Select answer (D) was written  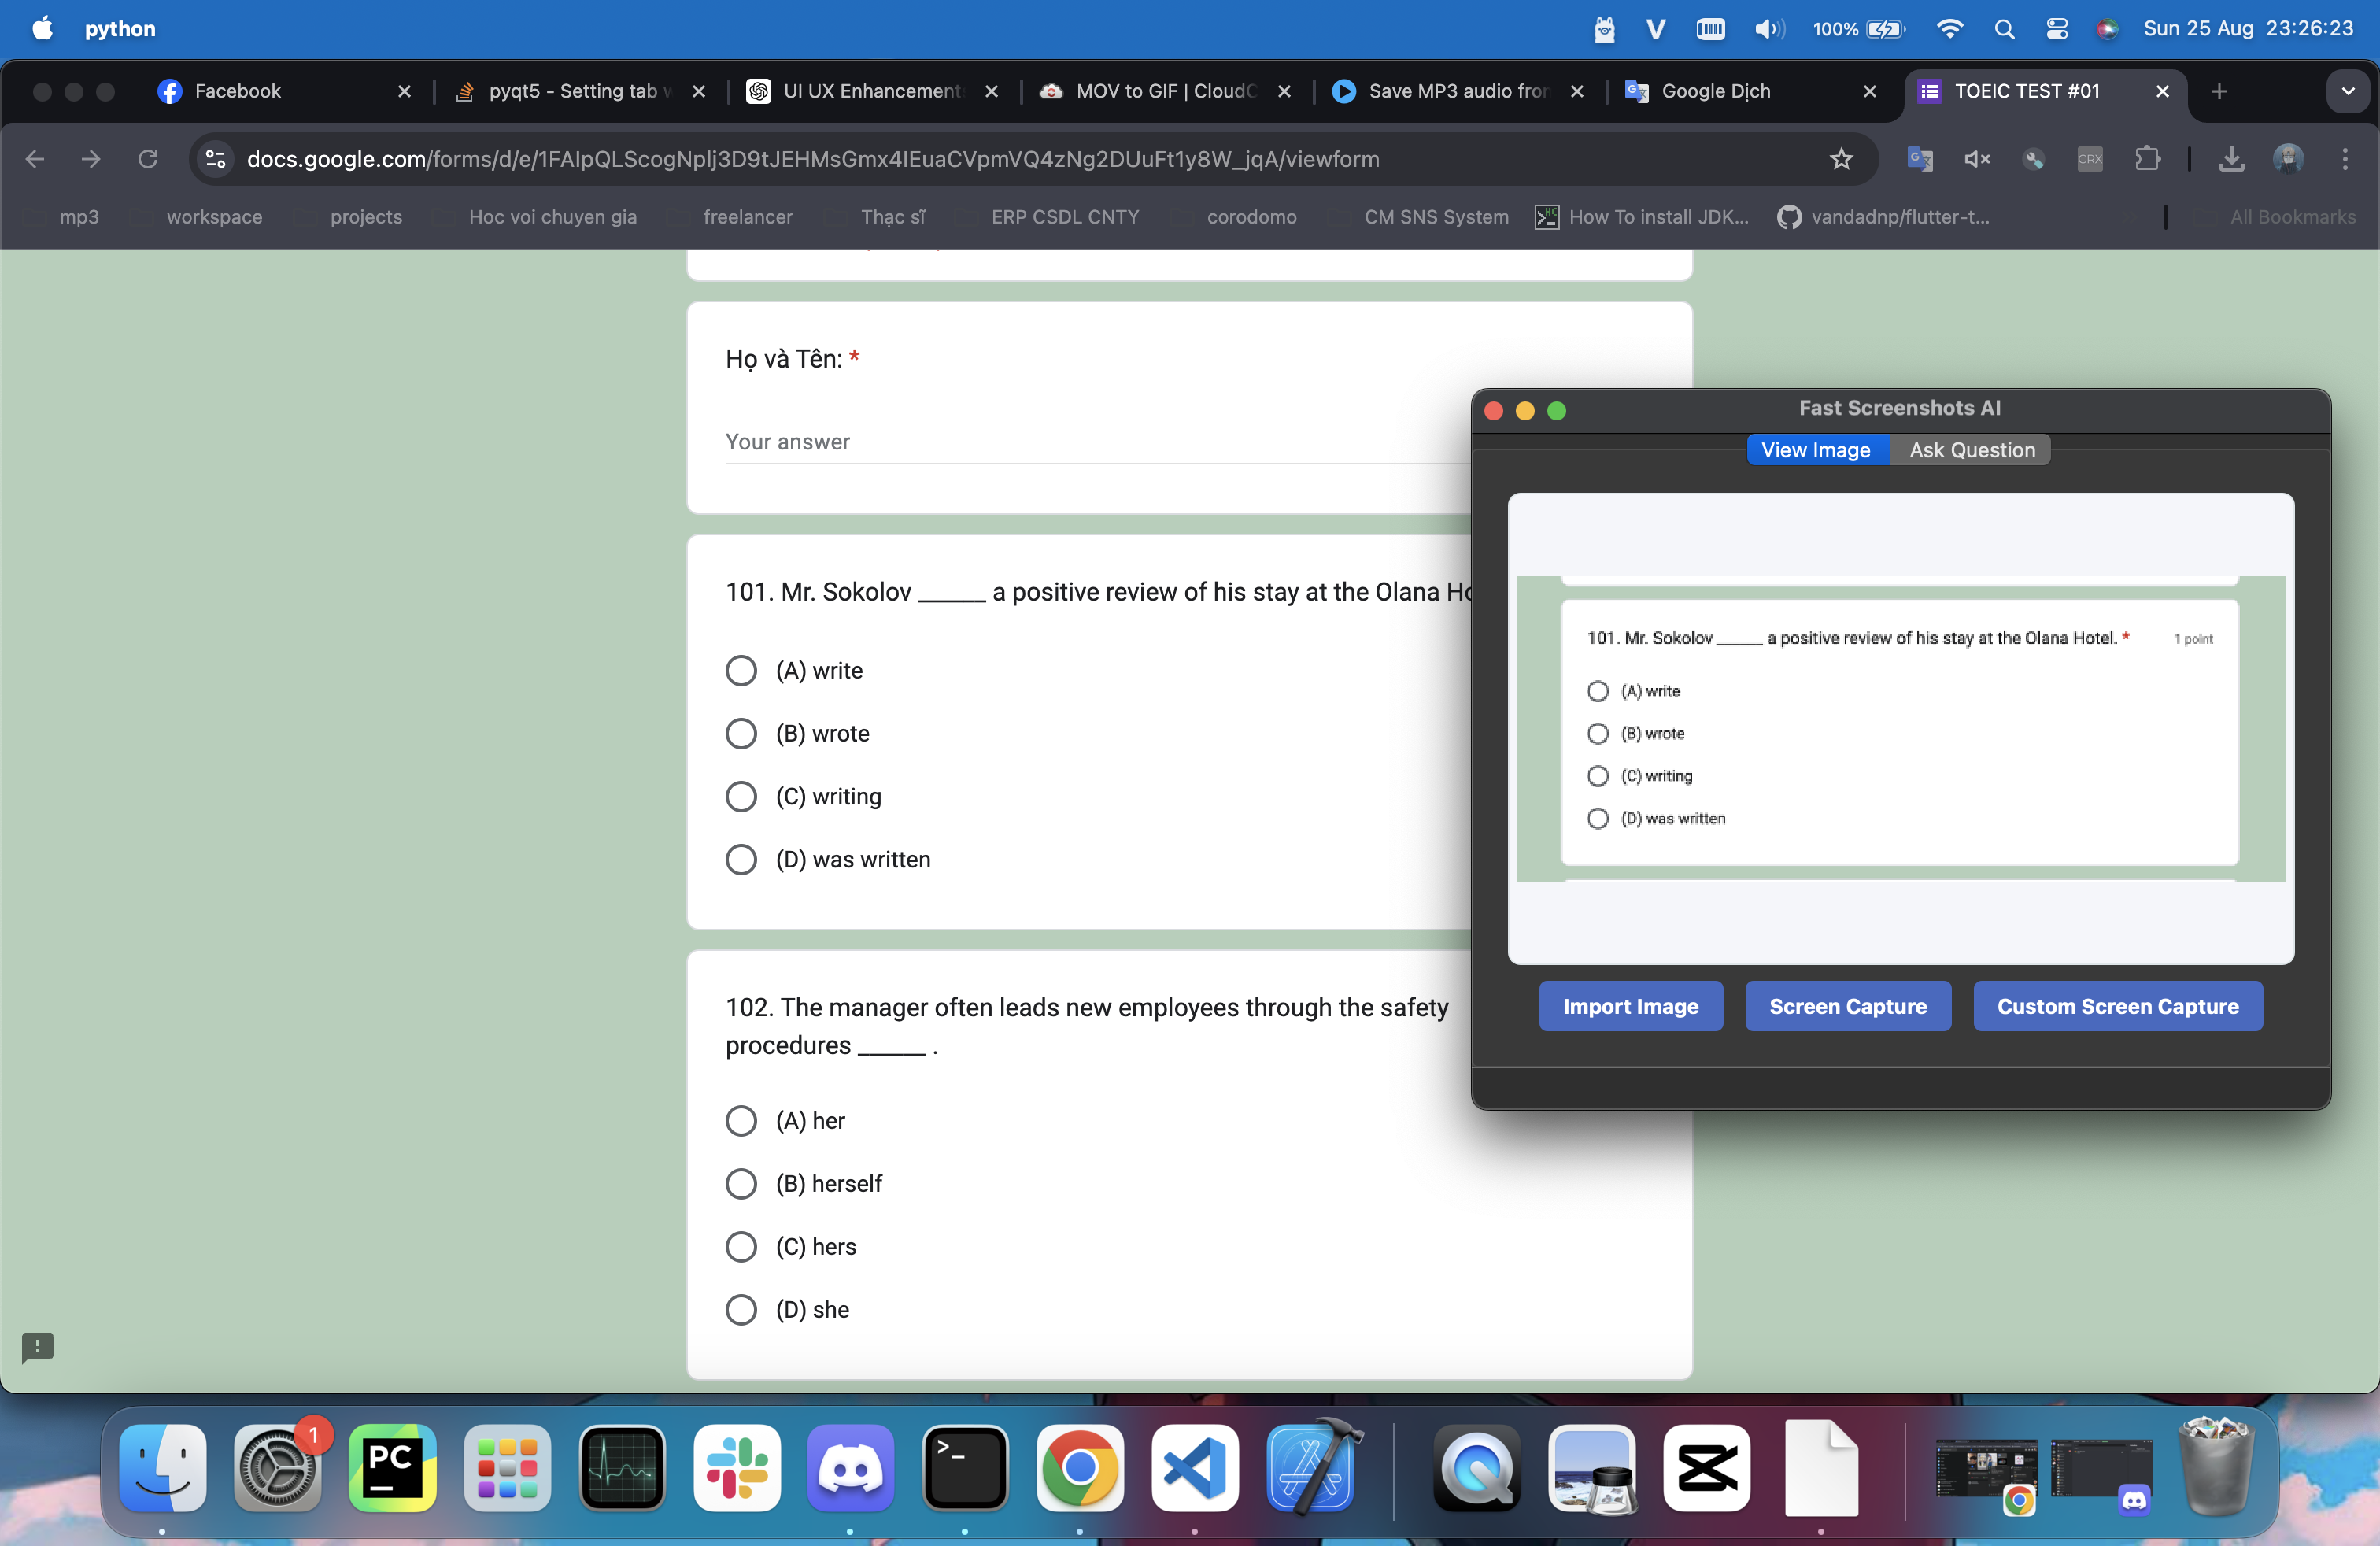click(741, 860)
